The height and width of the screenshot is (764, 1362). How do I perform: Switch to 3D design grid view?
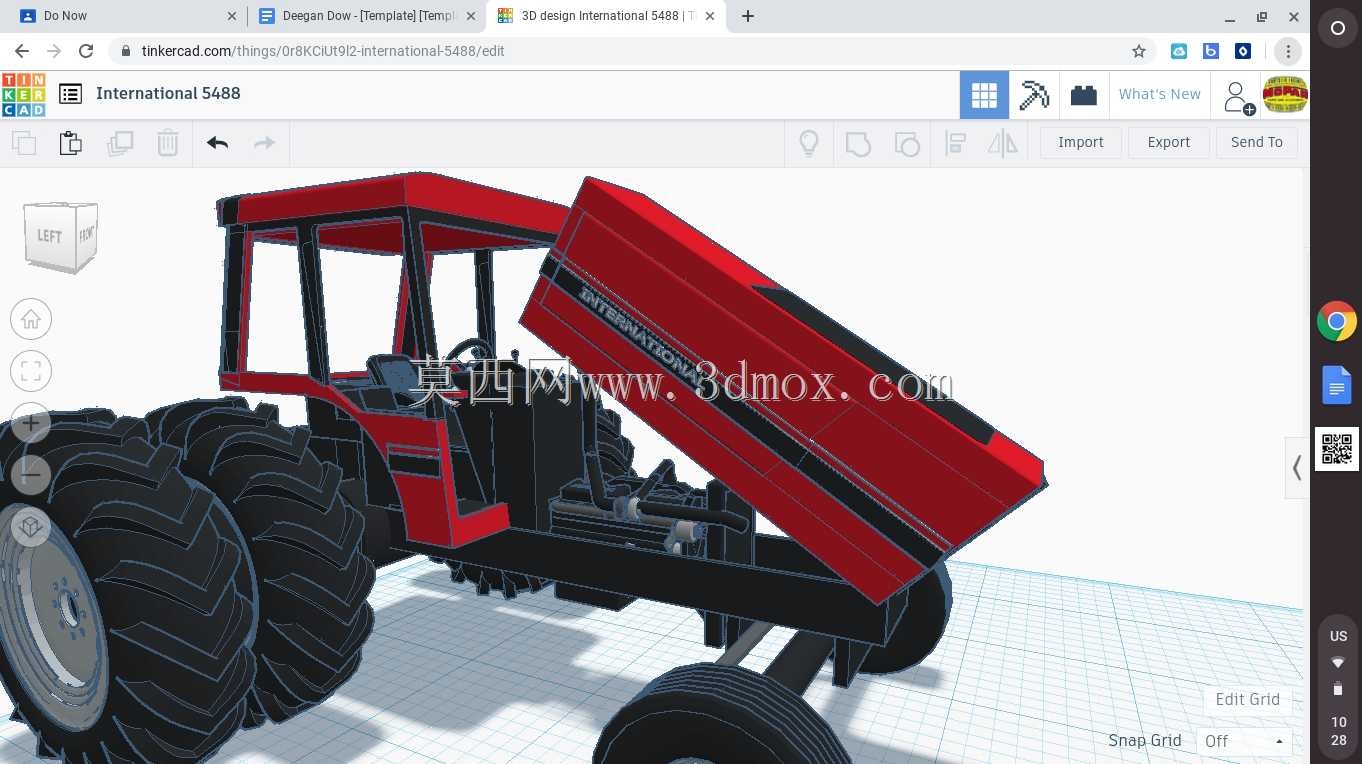point(984,95)
